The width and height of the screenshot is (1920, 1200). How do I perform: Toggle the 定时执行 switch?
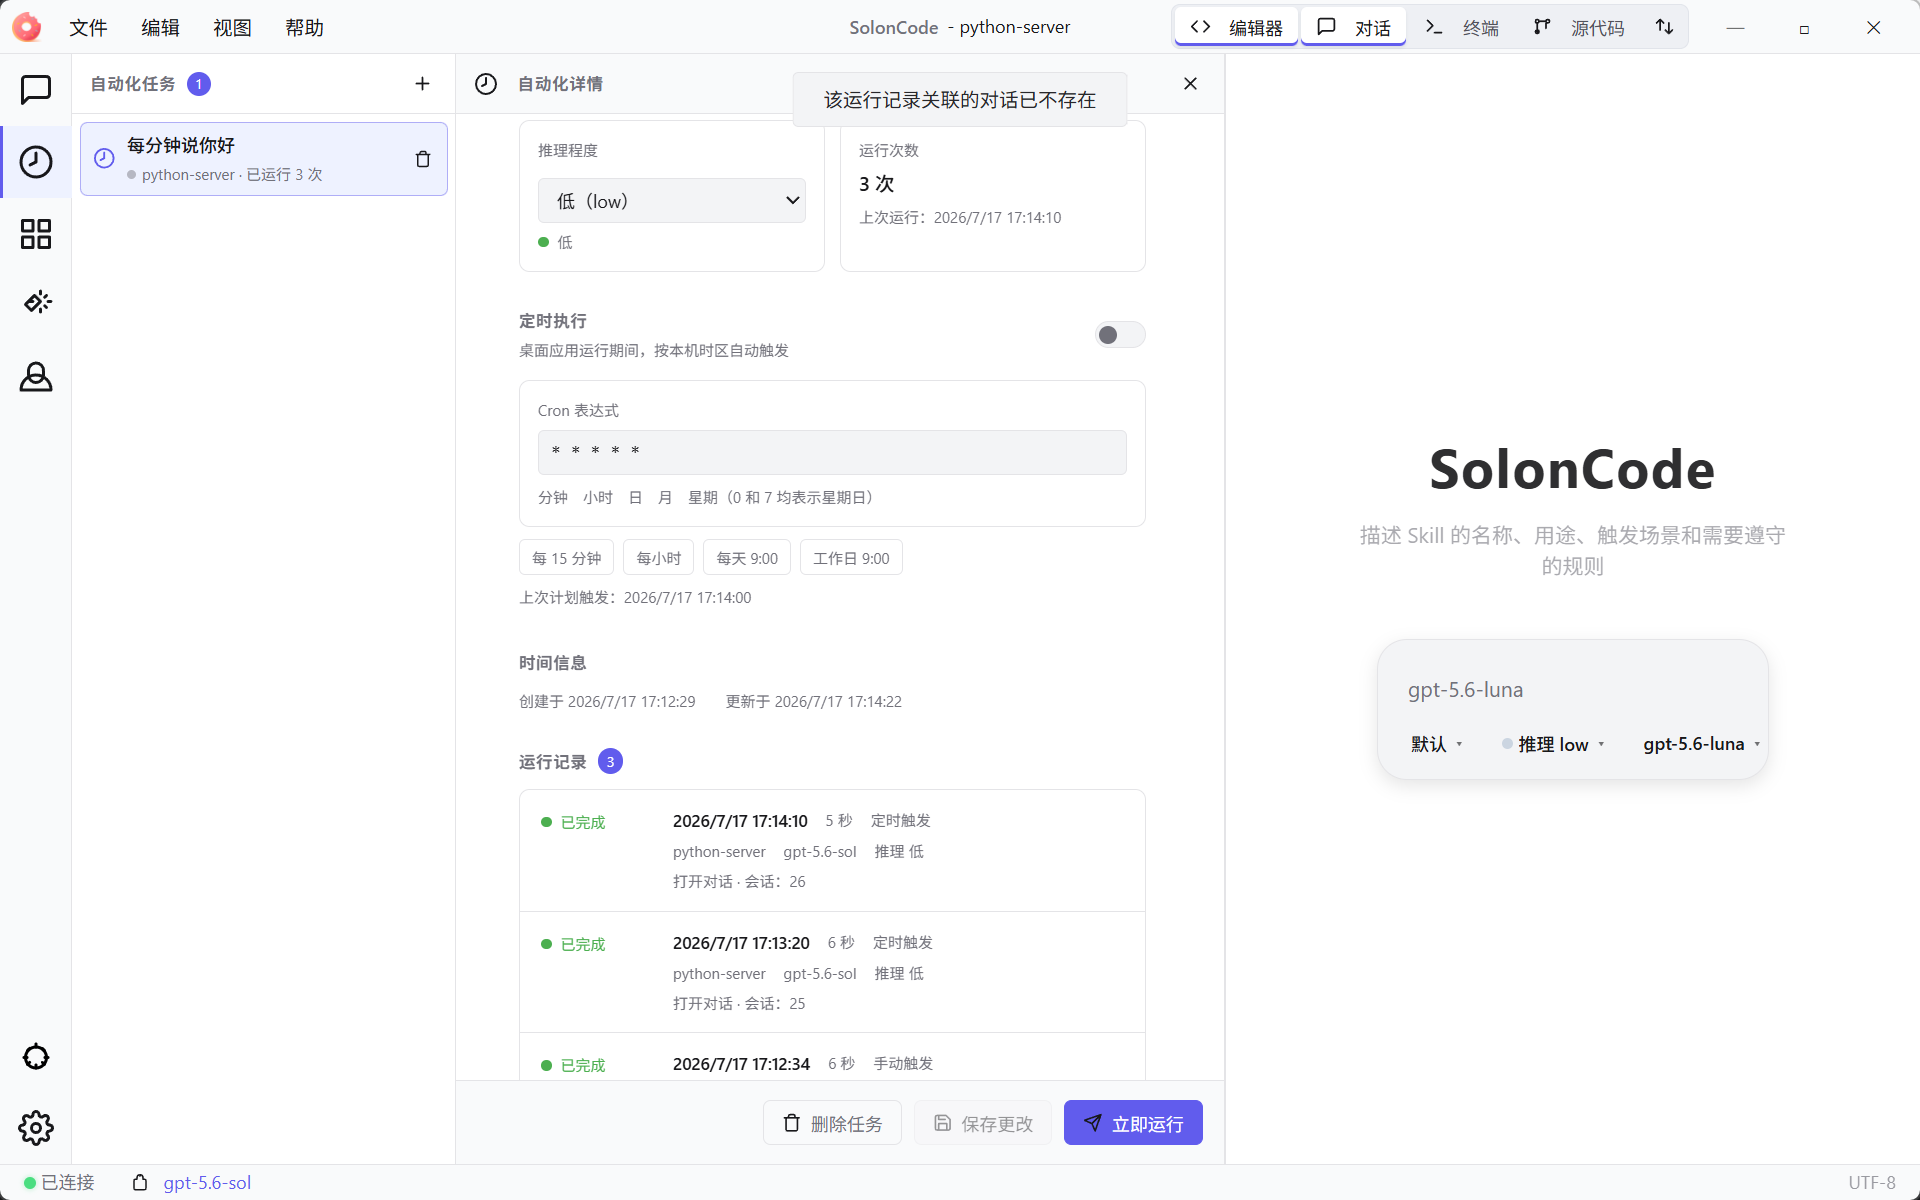tap(1119, 335)
